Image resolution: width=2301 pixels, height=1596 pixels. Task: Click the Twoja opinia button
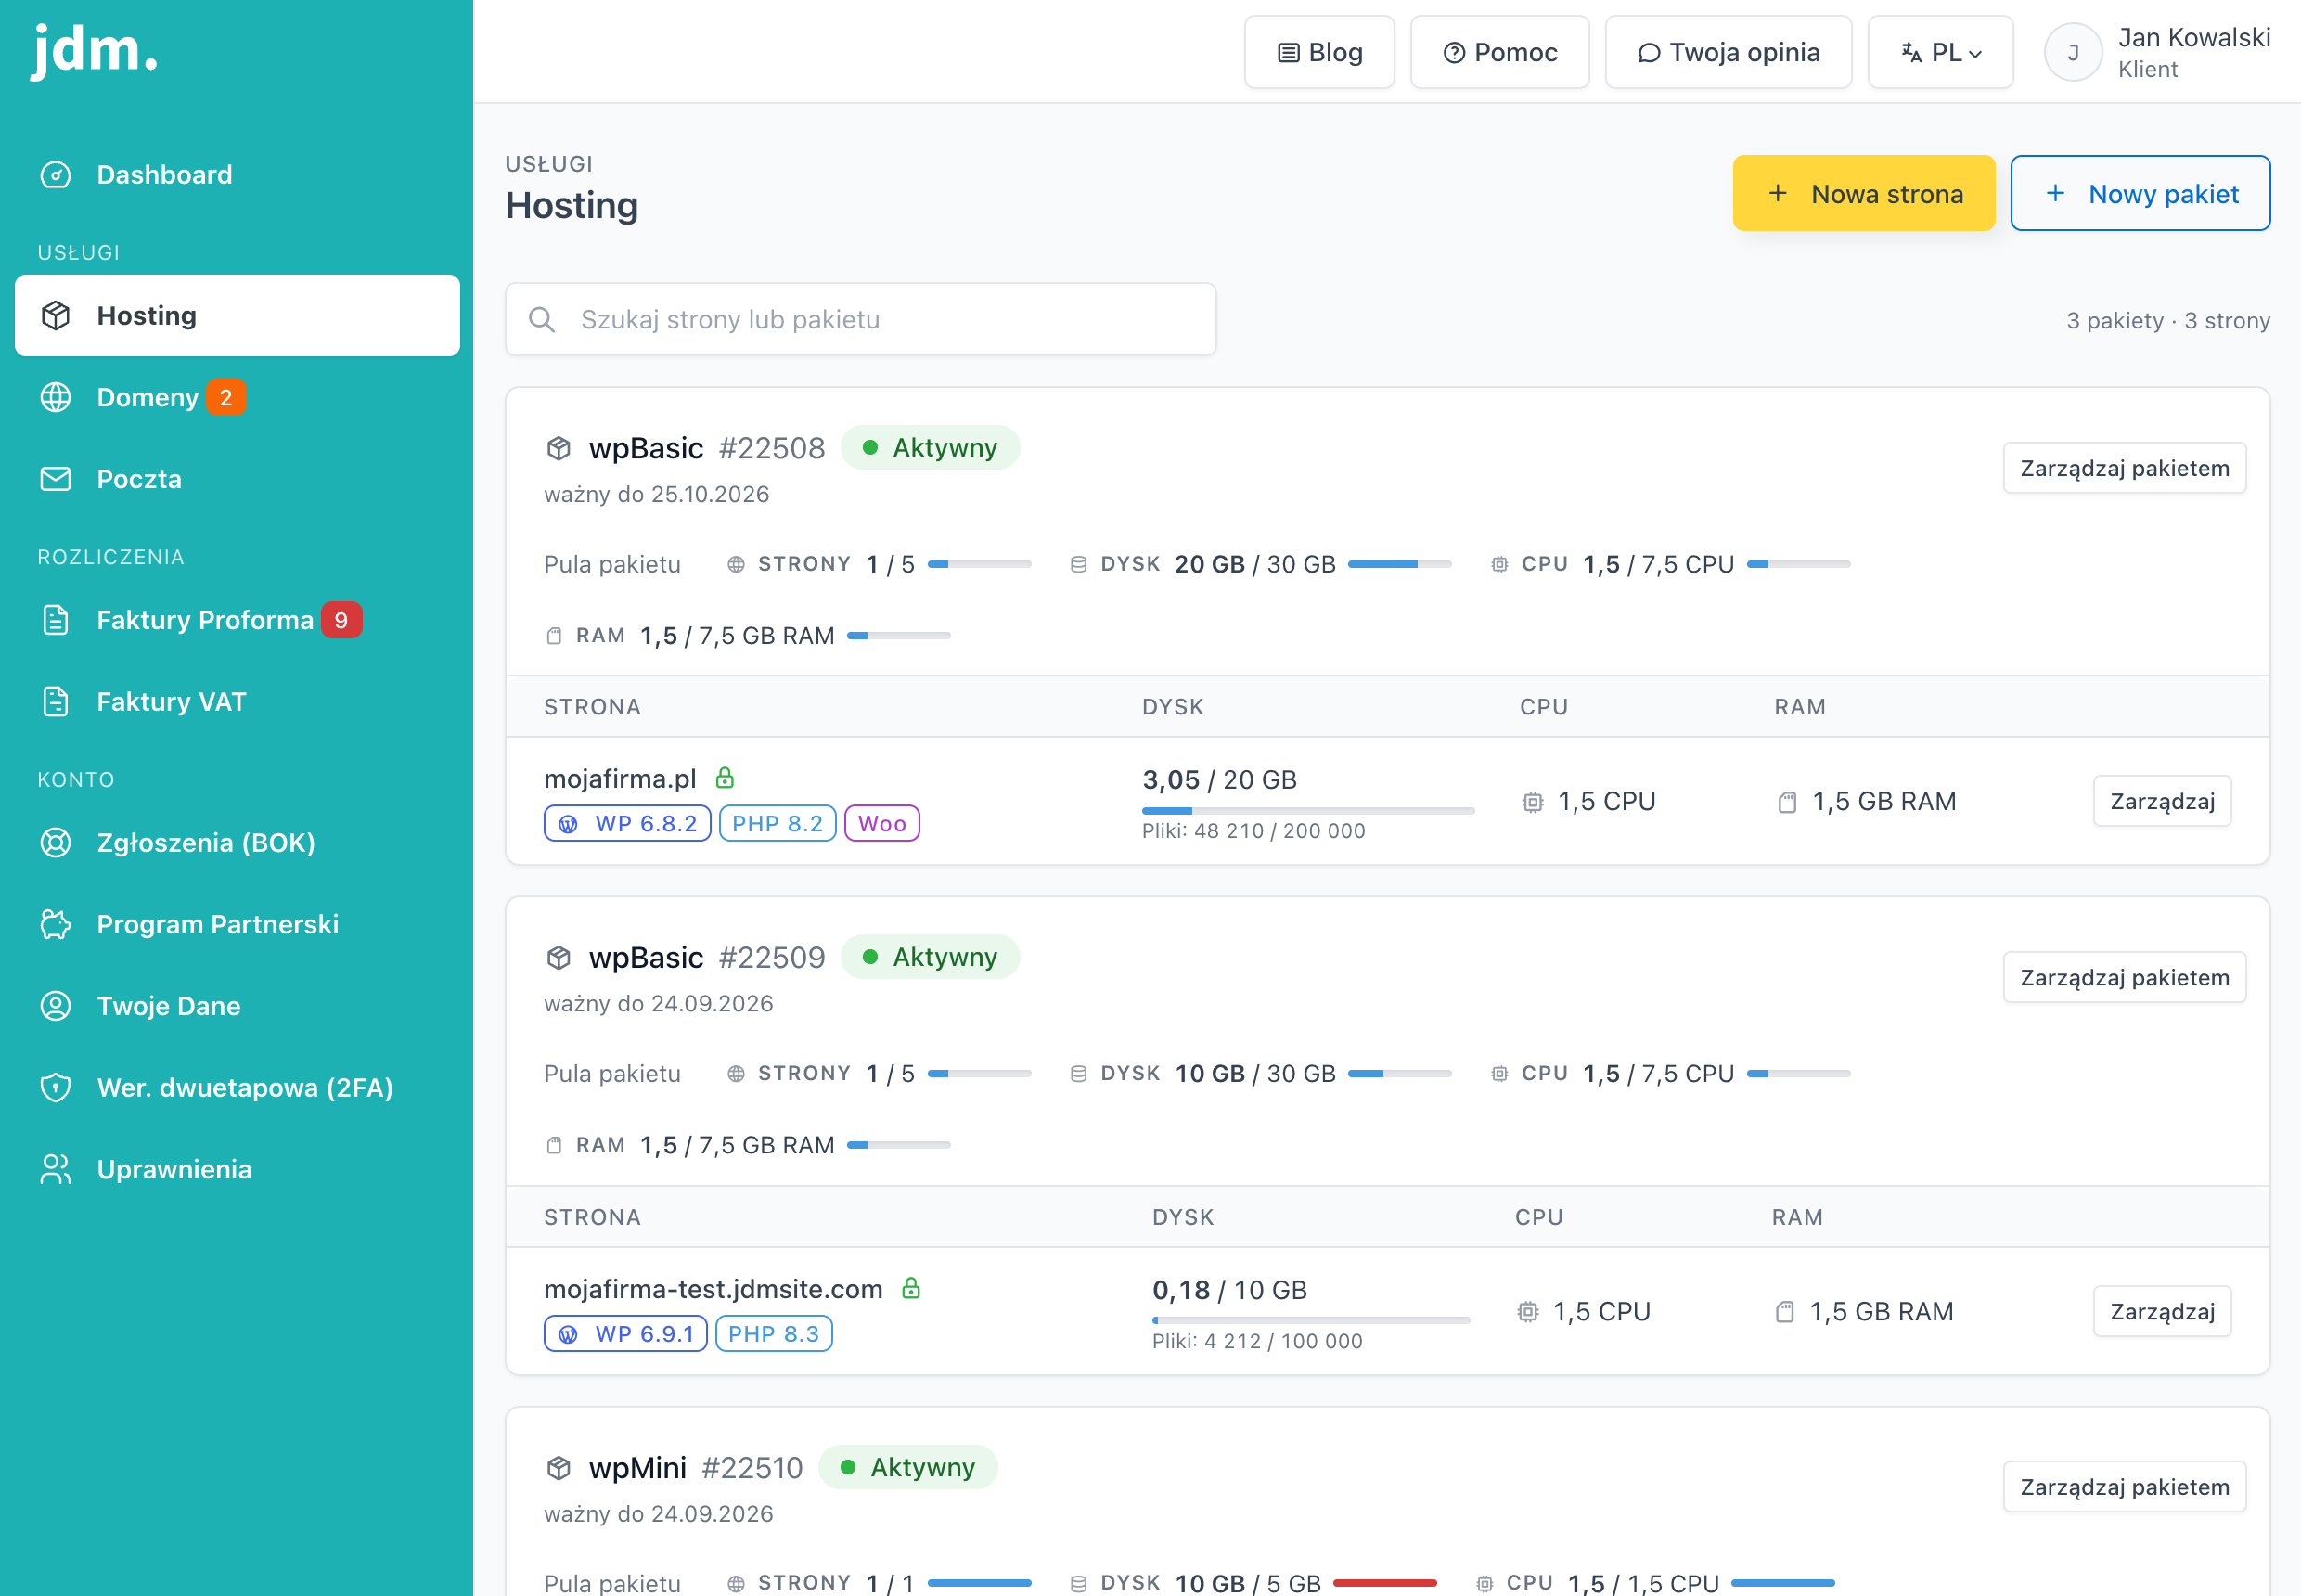(1728, 52)
